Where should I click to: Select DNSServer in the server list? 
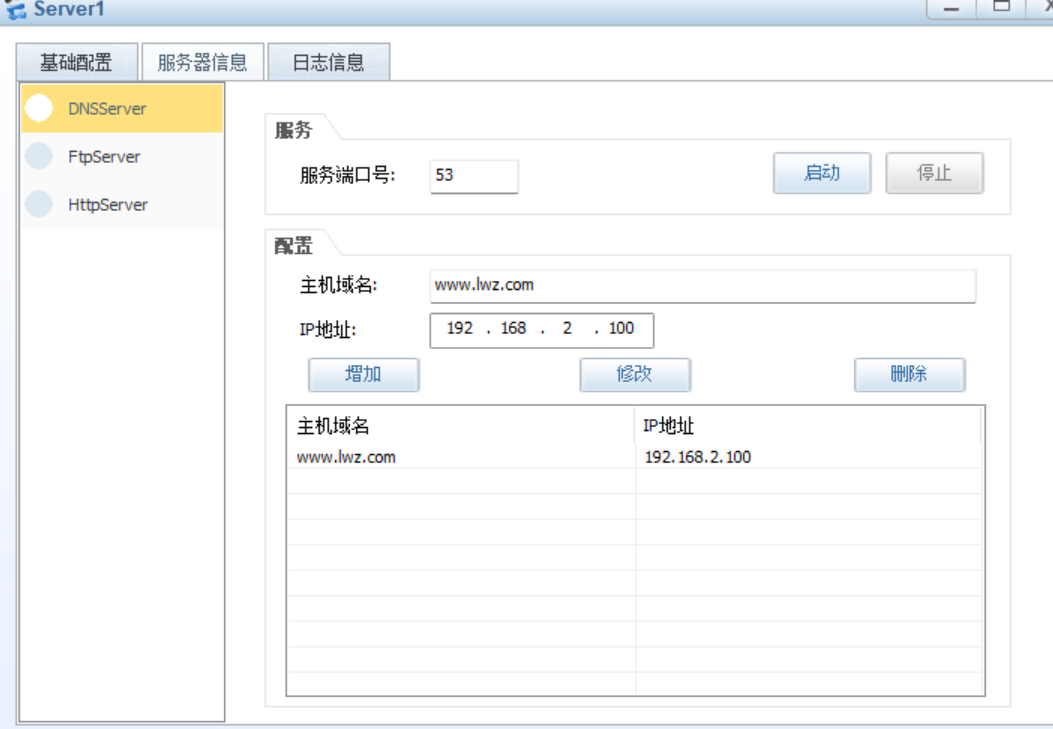(122, 108)
